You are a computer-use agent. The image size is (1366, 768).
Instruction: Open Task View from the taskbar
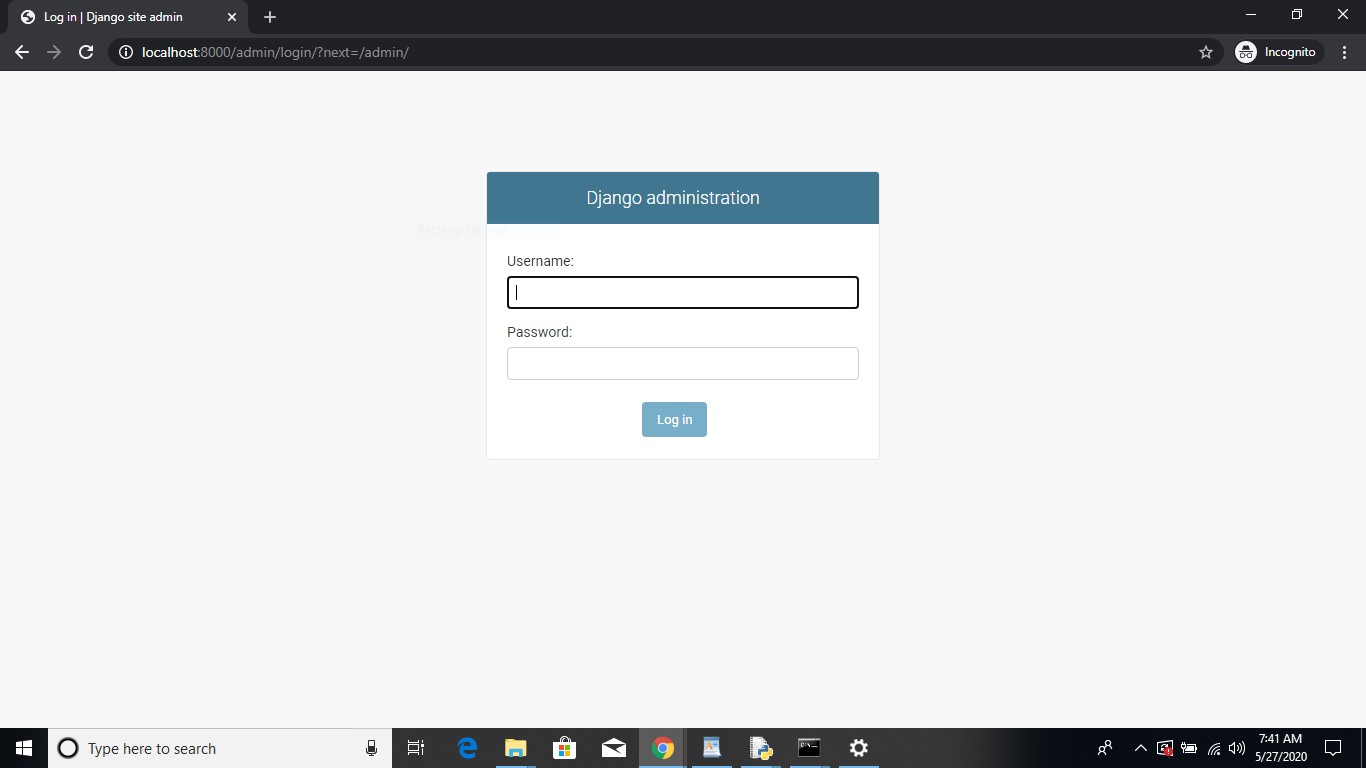point(416,748)
